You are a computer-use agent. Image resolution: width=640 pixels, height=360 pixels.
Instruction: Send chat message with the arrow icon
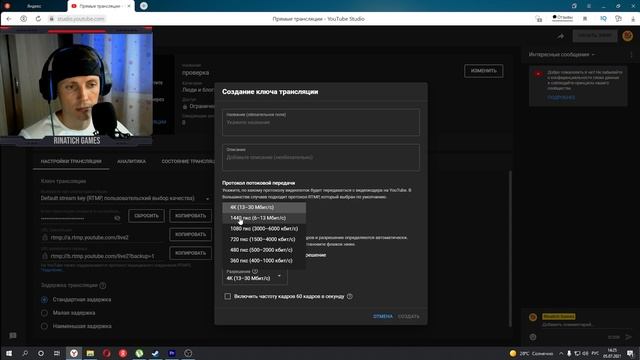(x=629, y=337)
